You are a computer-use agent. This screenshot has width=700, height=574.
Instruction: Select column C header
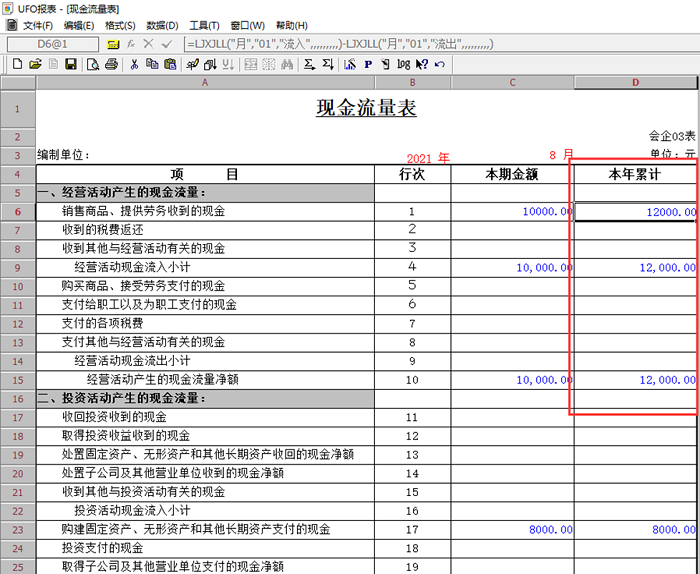coord(512,83)
